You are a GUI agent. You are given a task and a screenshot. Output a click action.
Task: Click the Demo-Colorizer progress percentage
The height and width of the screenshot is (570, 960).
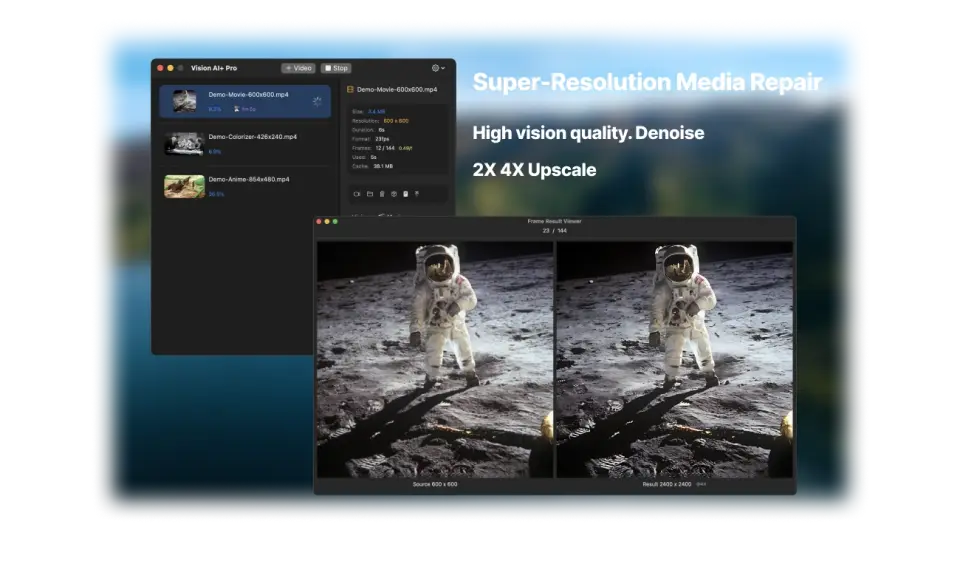(215, 152)
